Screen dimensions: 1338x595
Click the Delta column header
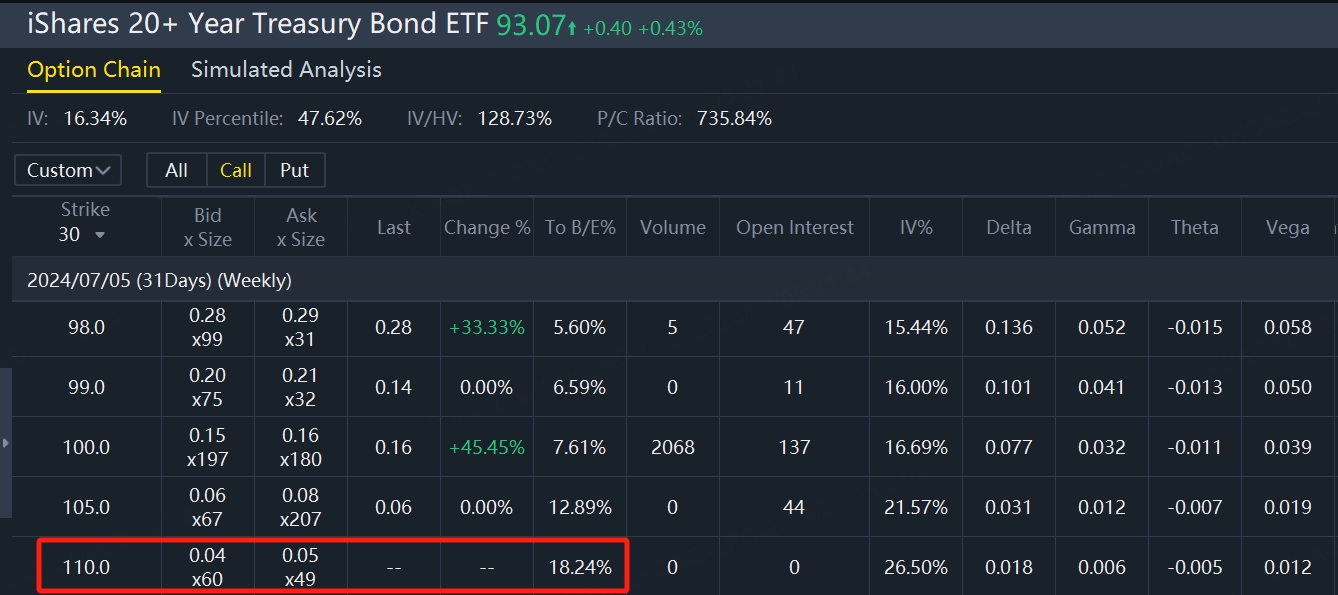1009,227
